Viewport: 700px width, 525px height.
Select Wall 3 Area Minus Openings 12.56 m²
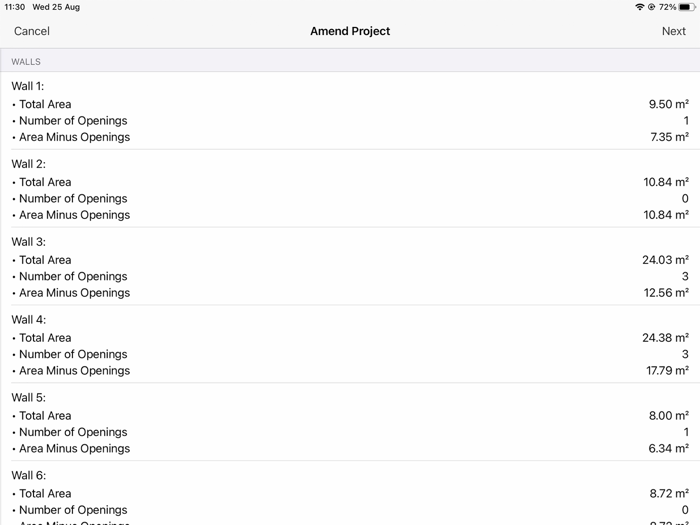pyautogui.click(x=666, y=293)
